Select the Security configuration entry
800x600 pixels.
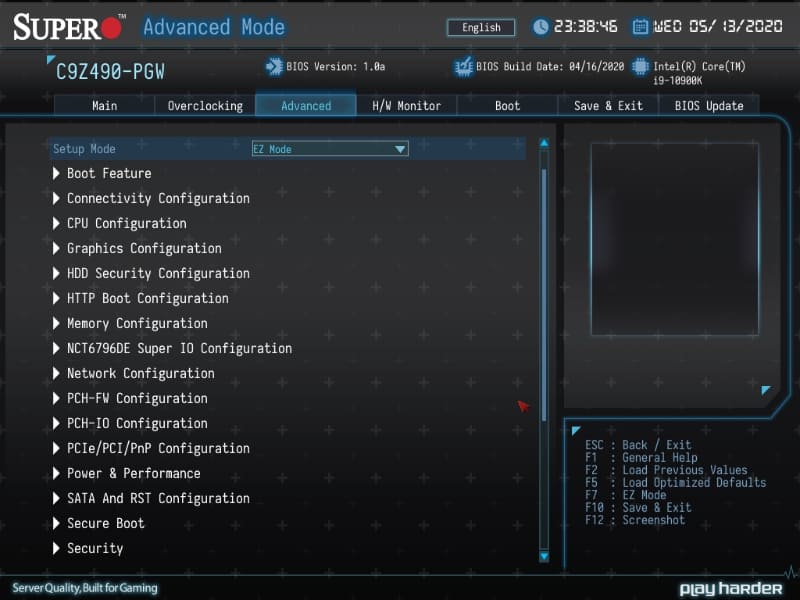[97, 548]
